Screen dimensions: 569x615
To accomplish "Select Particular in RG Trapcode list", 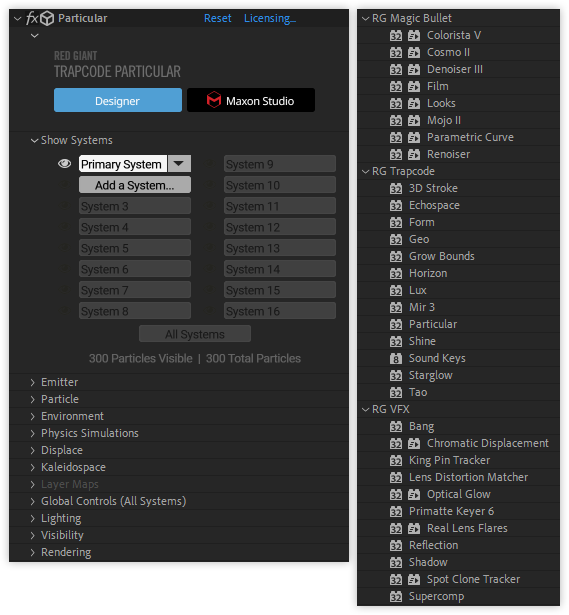I will [433, 324].
